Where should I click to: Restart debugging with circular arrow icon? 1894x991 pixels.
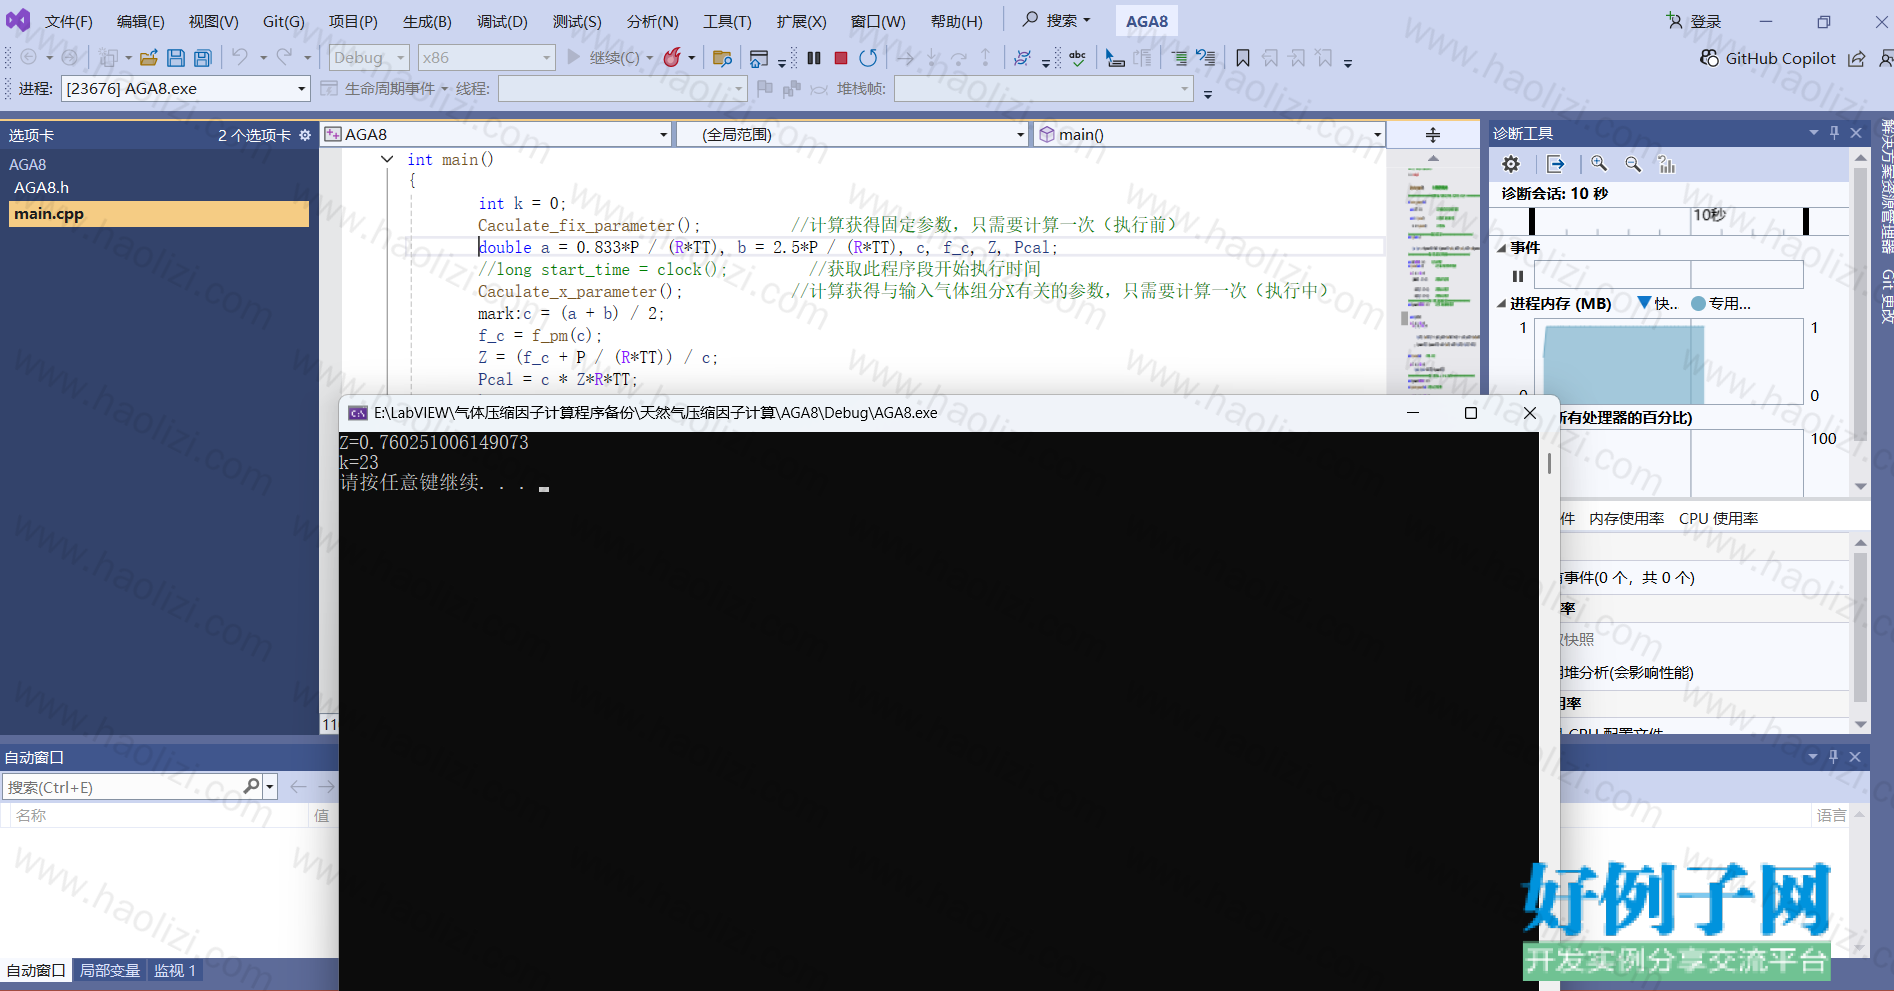[x=868, y=58]
